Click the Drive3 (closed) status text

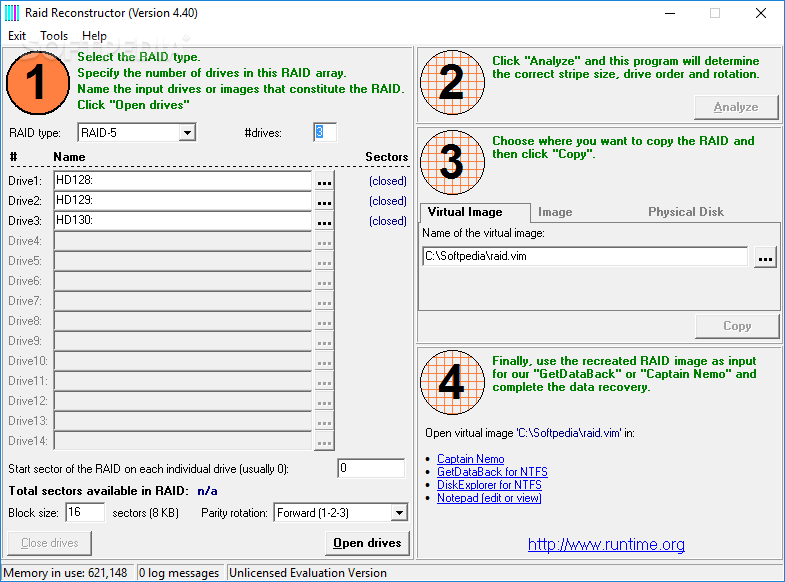click(387, 221)
